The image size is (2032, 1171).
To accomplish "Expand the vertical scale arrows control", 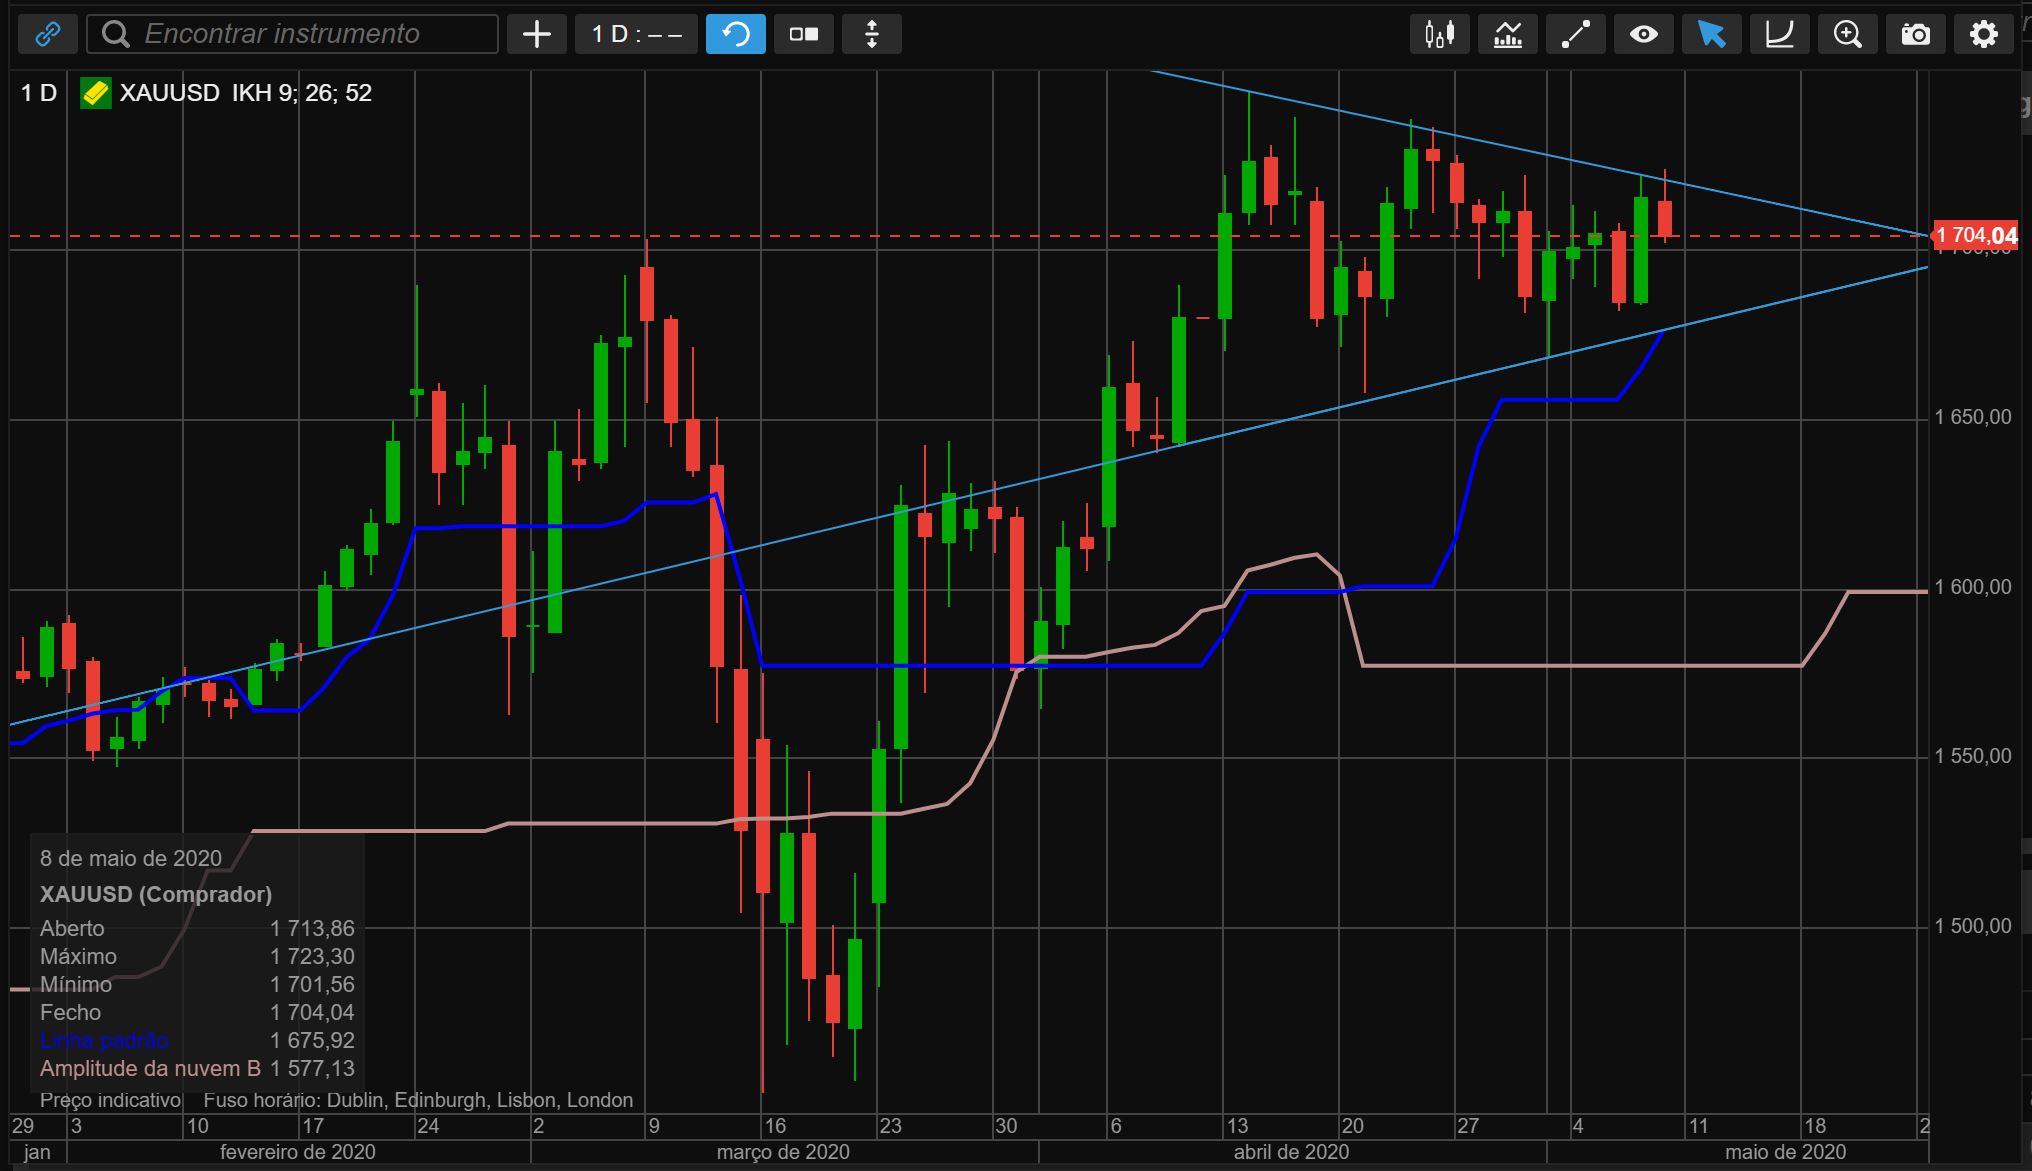I will 871,34.
